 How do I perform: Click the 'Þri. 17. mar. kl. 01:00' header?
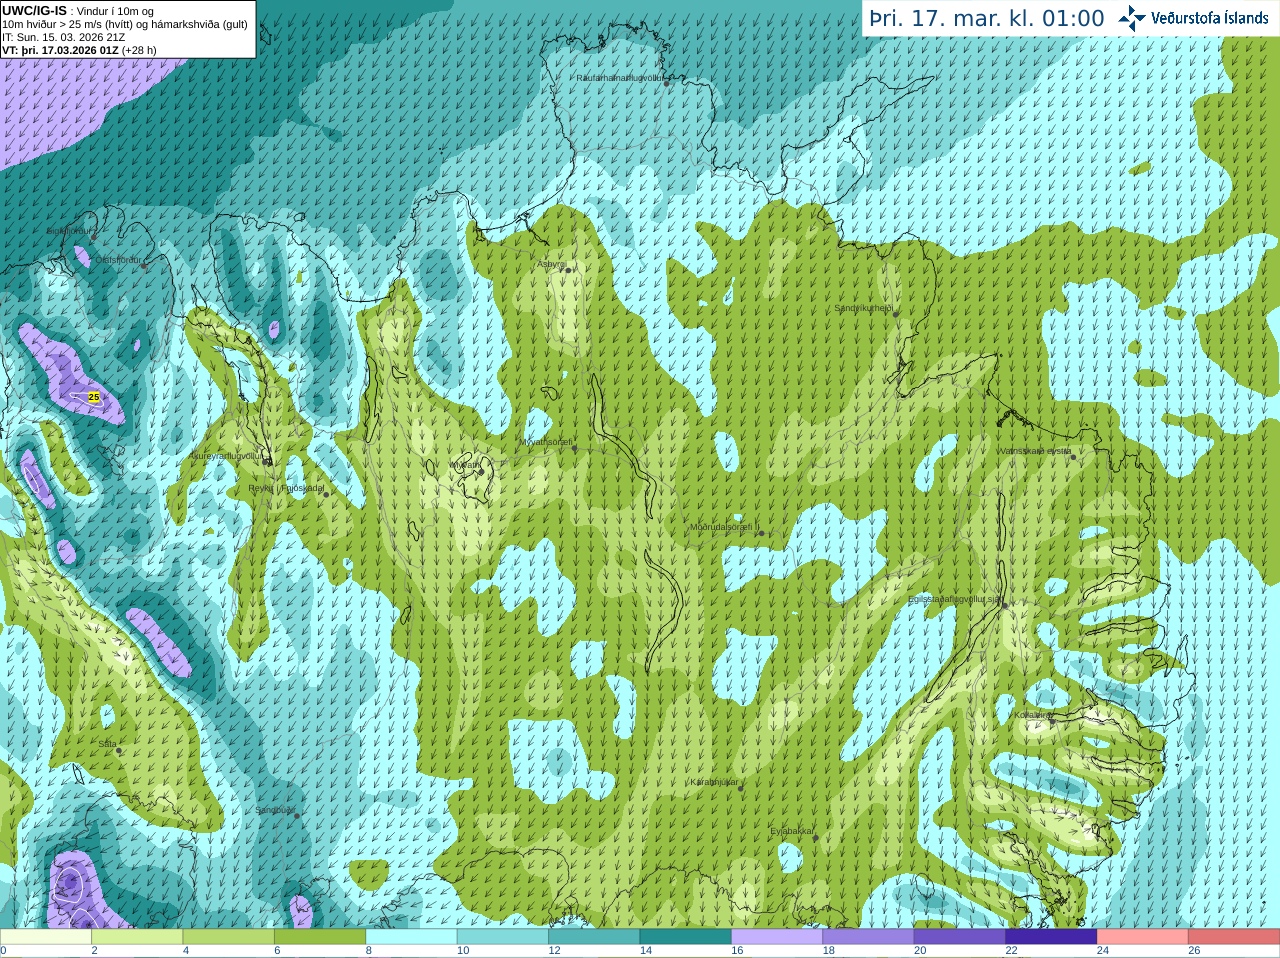click(x=986, y=19)
